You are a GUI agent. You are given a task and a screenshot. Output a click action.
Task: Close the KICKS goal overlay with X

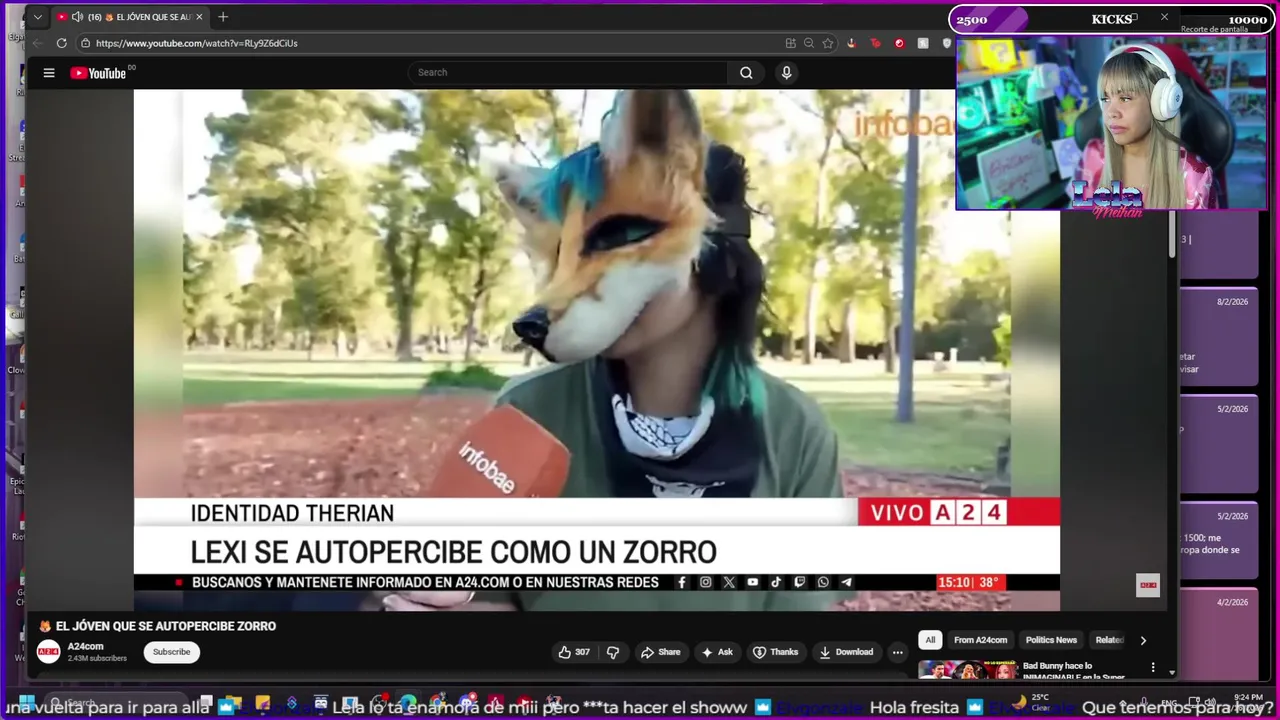[1164, 17]
